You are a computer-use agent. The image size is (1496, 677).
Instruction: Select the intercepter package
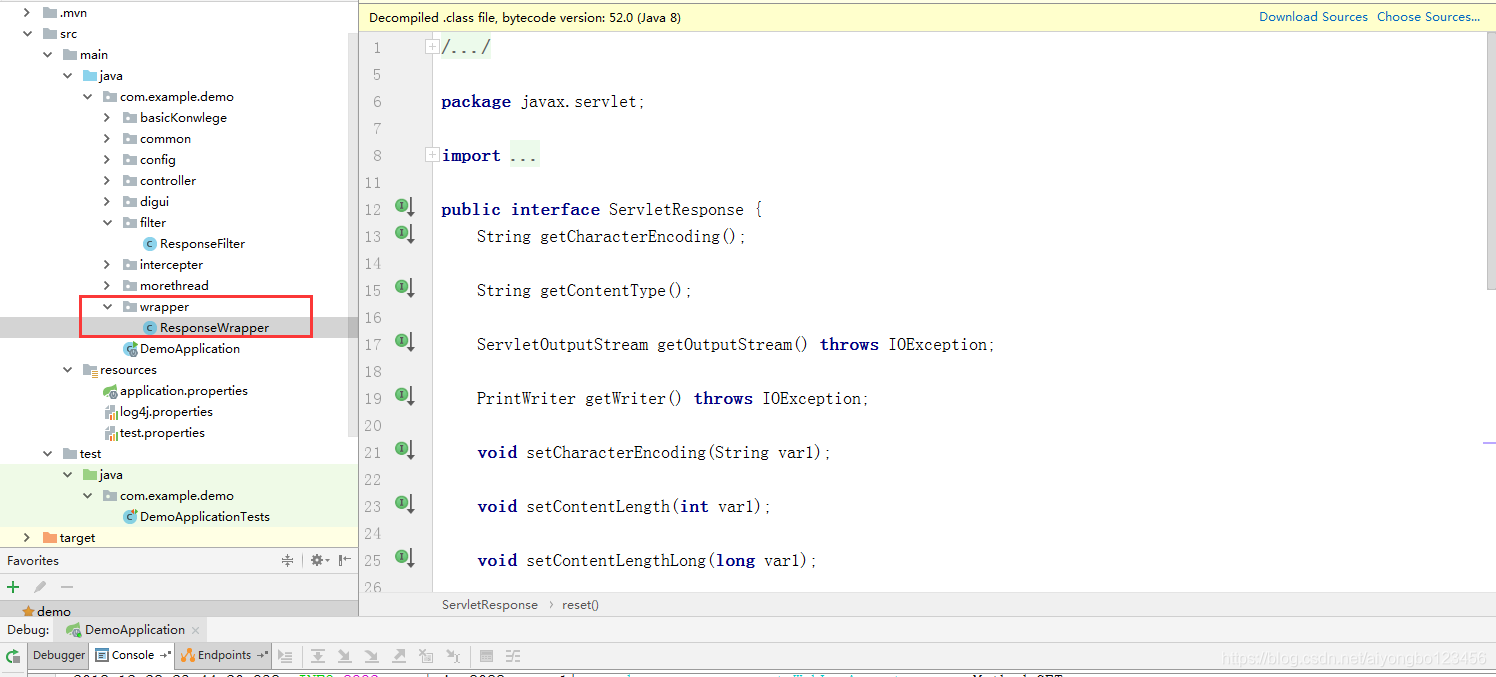(x=163, y=265)
